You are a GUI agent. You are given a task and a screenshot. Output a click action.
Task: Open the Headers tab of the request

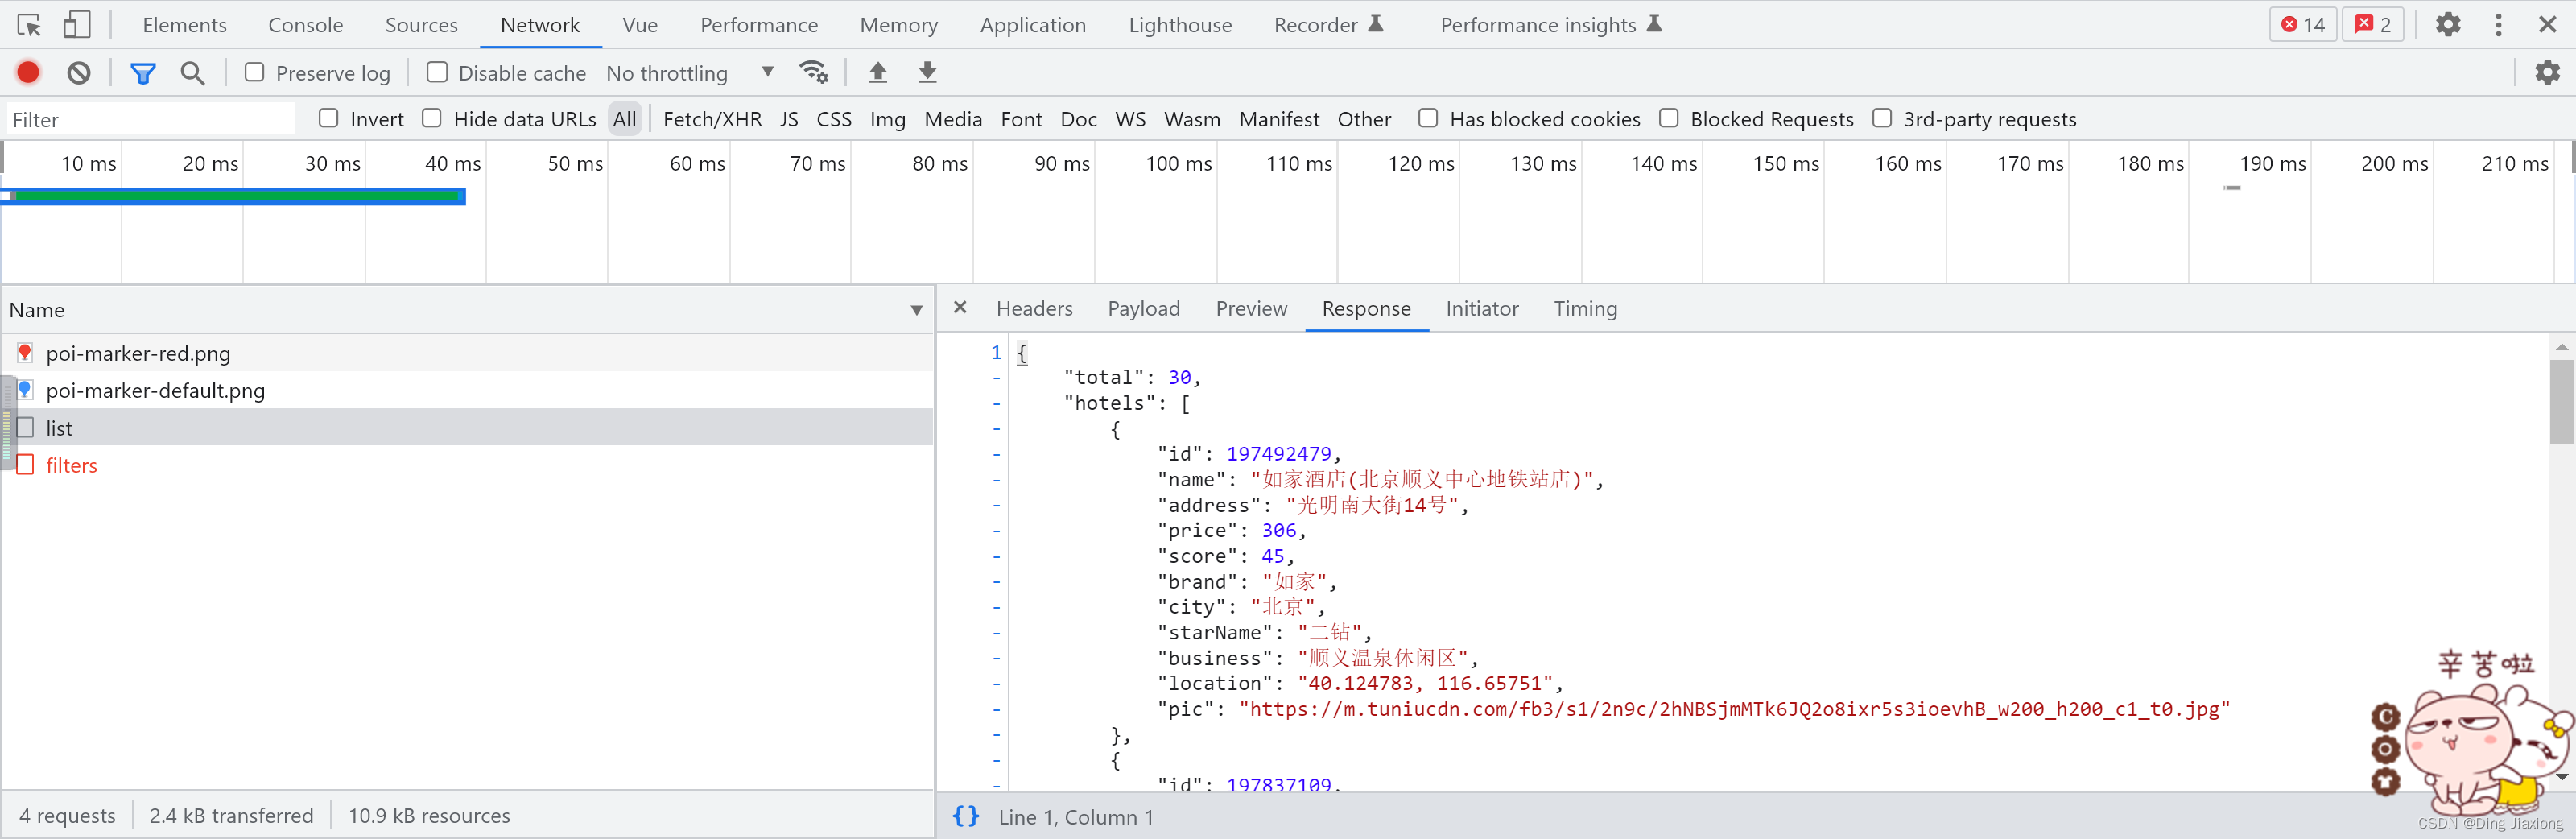click(x=1034, y=308)
